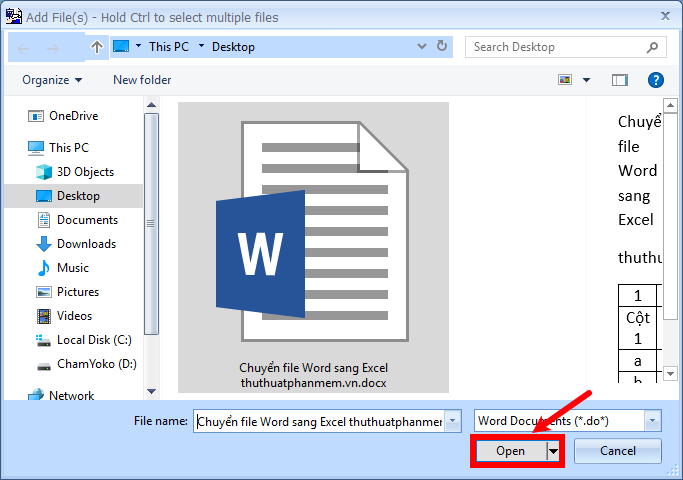This screenshot has width=683, height=480.
Task: Click the Documents icon in sidebar
Action: tap(44, 220)
